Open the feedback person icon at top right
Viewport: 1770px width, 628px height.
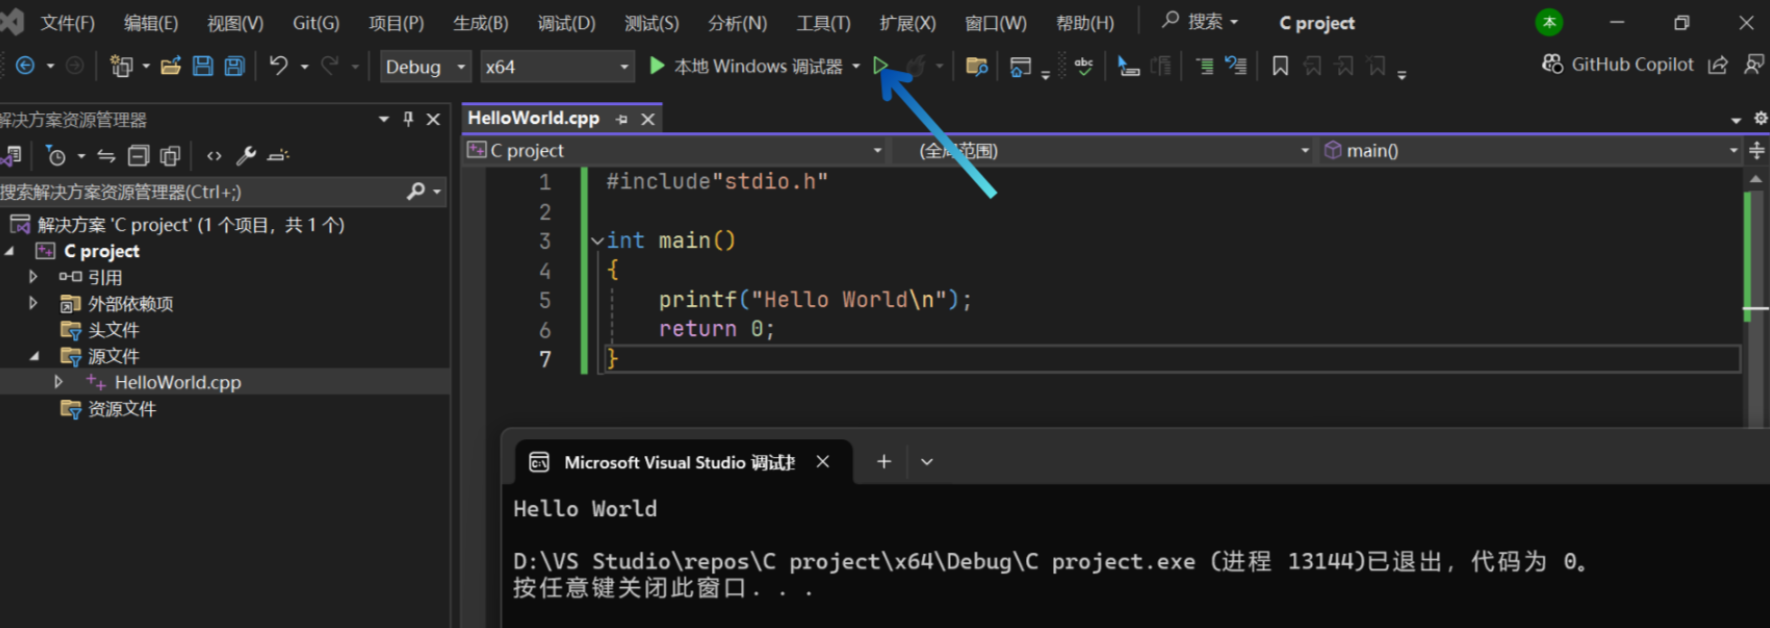(x=1753, y=65)
